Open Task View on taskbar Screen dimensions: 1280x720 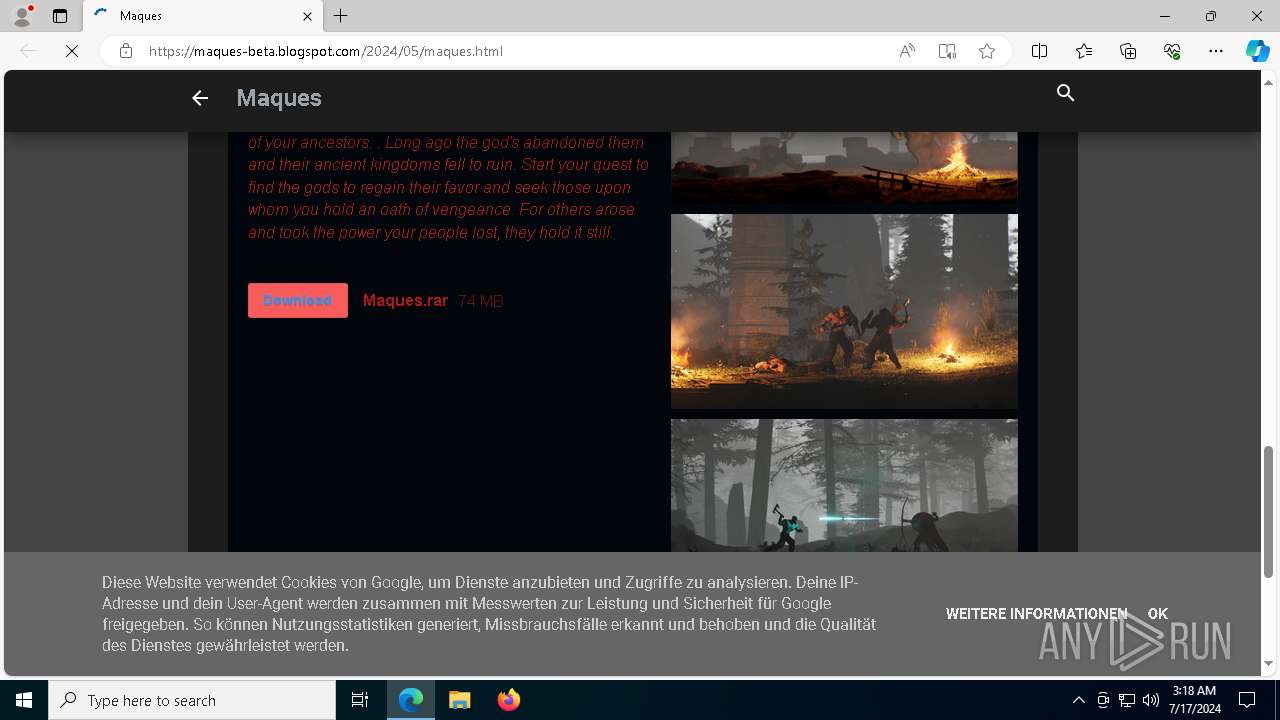360,700
